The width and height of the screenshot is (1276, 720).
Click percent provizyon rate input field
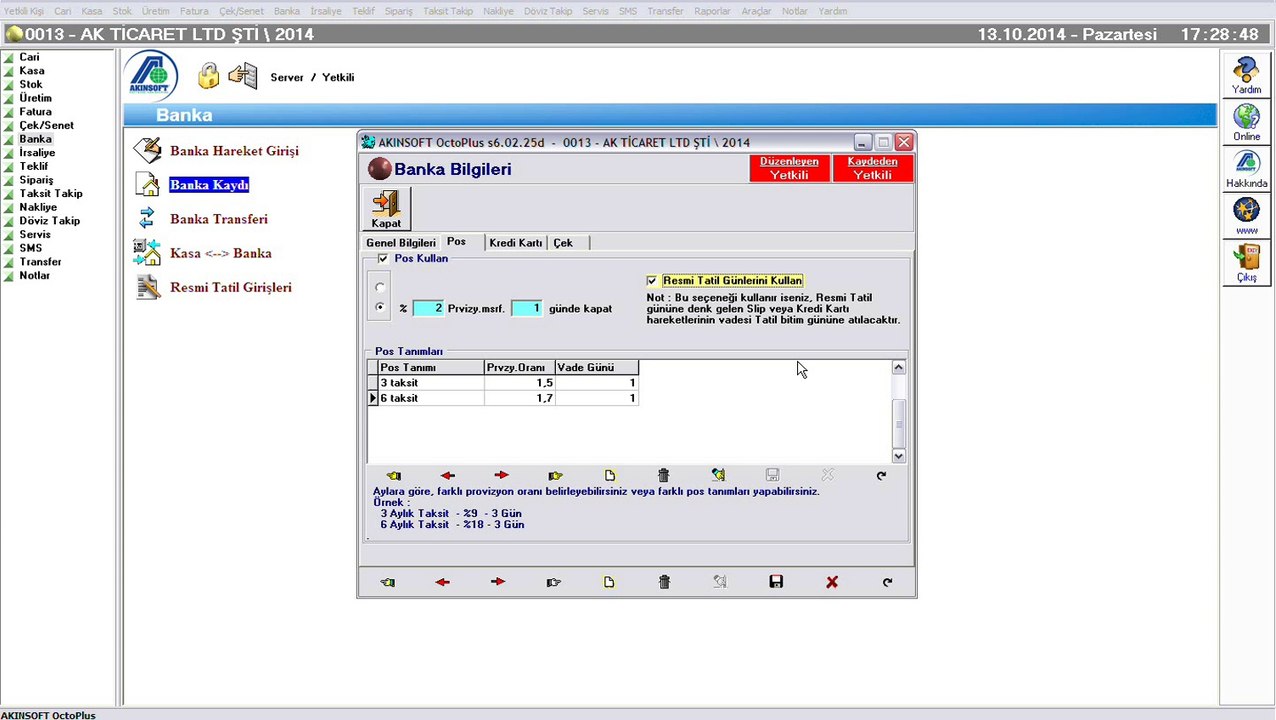(x=428, y=308)
